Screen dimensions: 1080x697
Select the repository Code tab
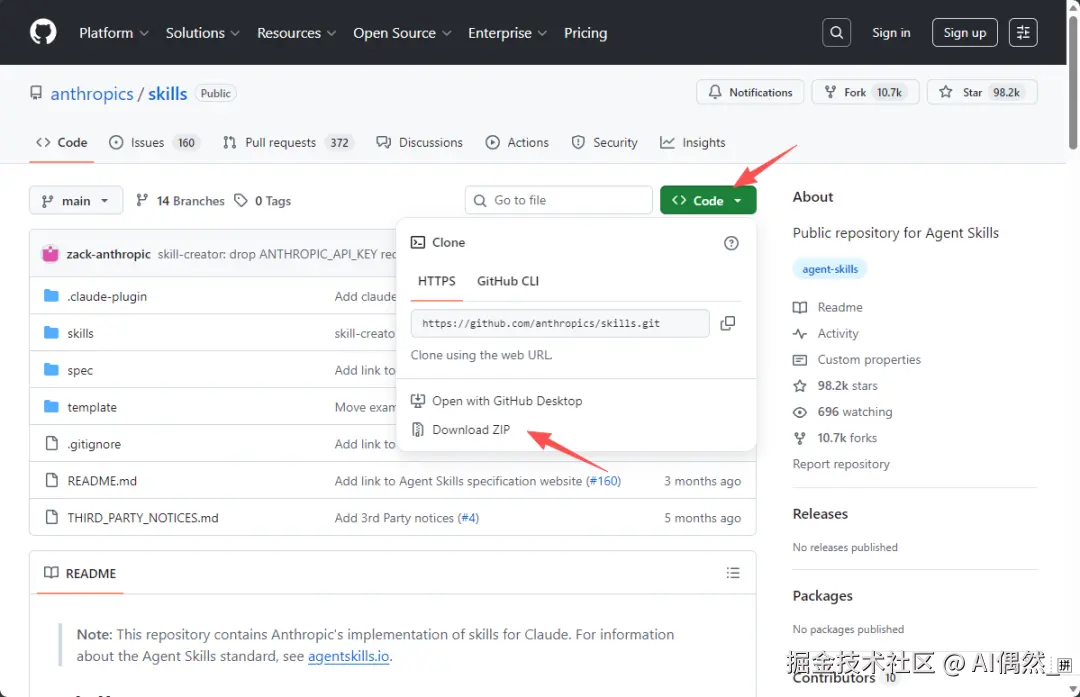(x=61, y=143)
